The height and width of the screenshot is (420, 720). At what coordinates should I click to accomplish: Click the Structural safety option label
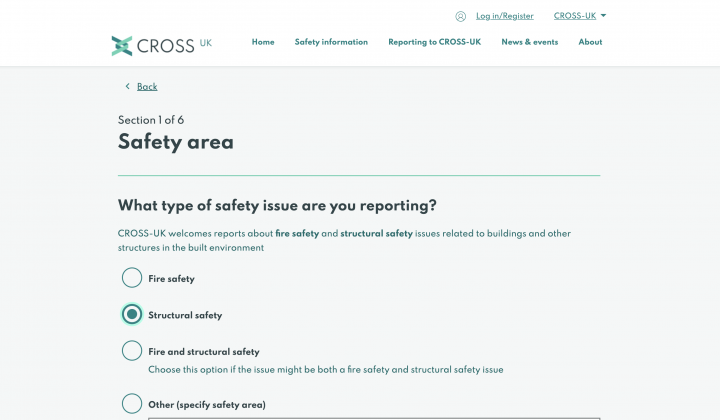click(185, 315)
